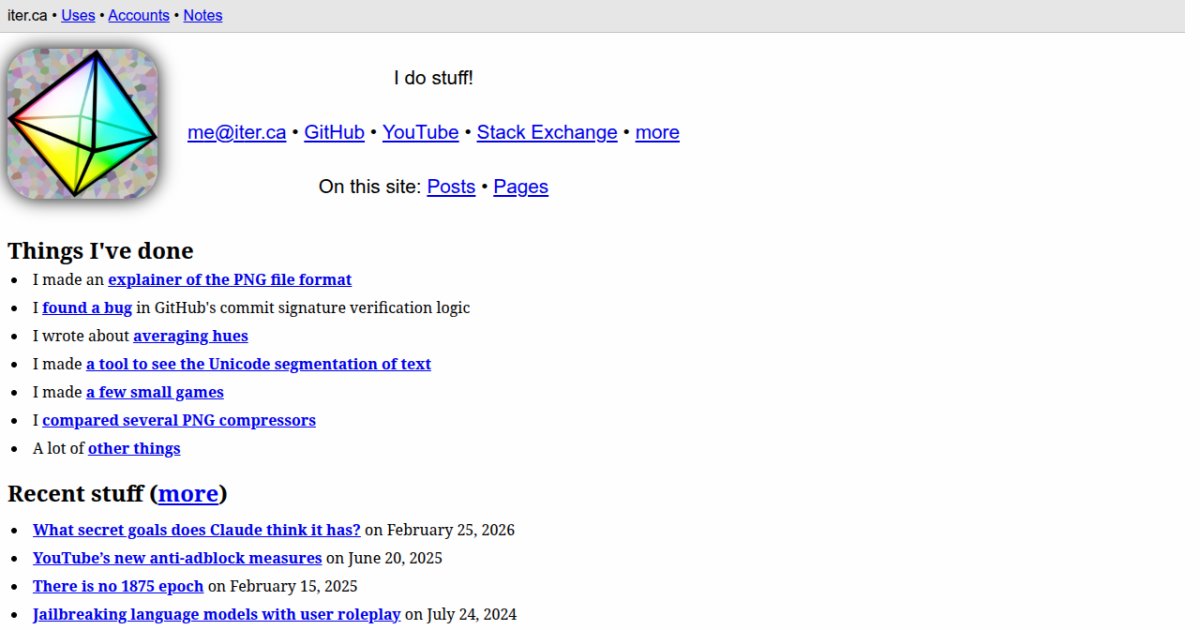Open the site's Pages link

521,187
